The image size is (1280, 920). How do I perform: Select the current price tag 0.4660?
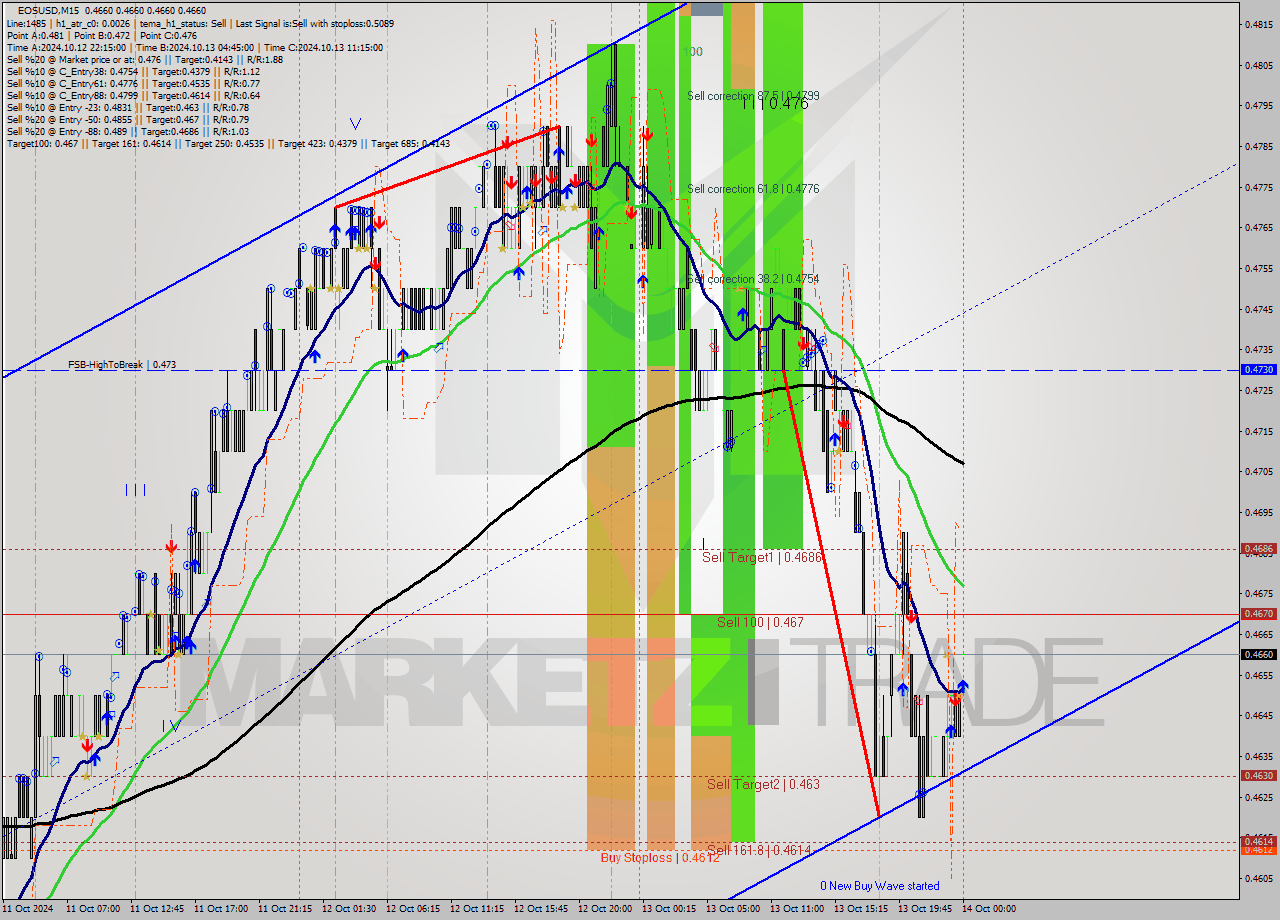(x=1258, y=655)
